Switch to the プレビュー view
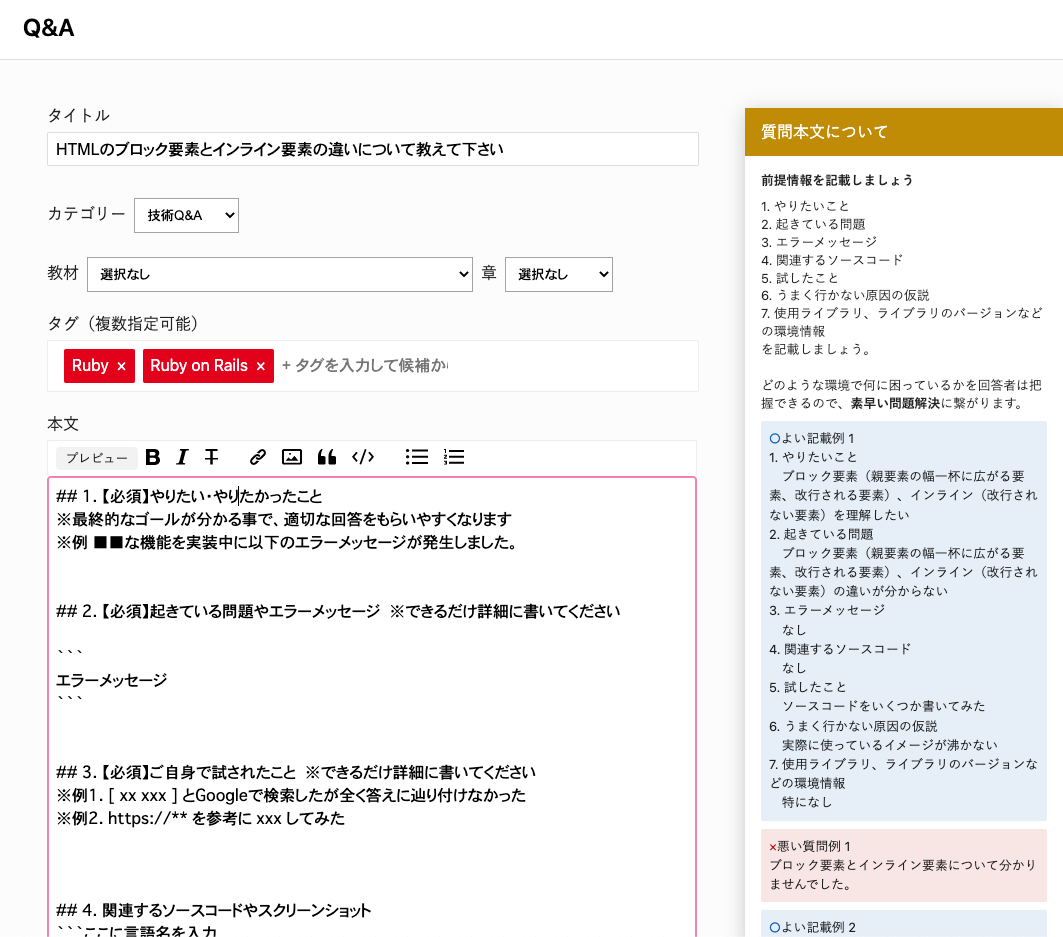Image resolution: width=1063 pixels, height=937 pixels. coord(95,457)
